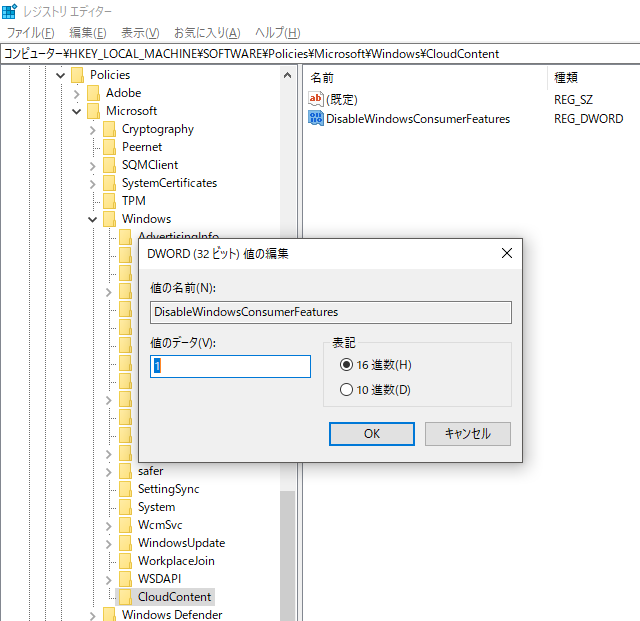Click the Microsoft folder icon

click(93, 111)
